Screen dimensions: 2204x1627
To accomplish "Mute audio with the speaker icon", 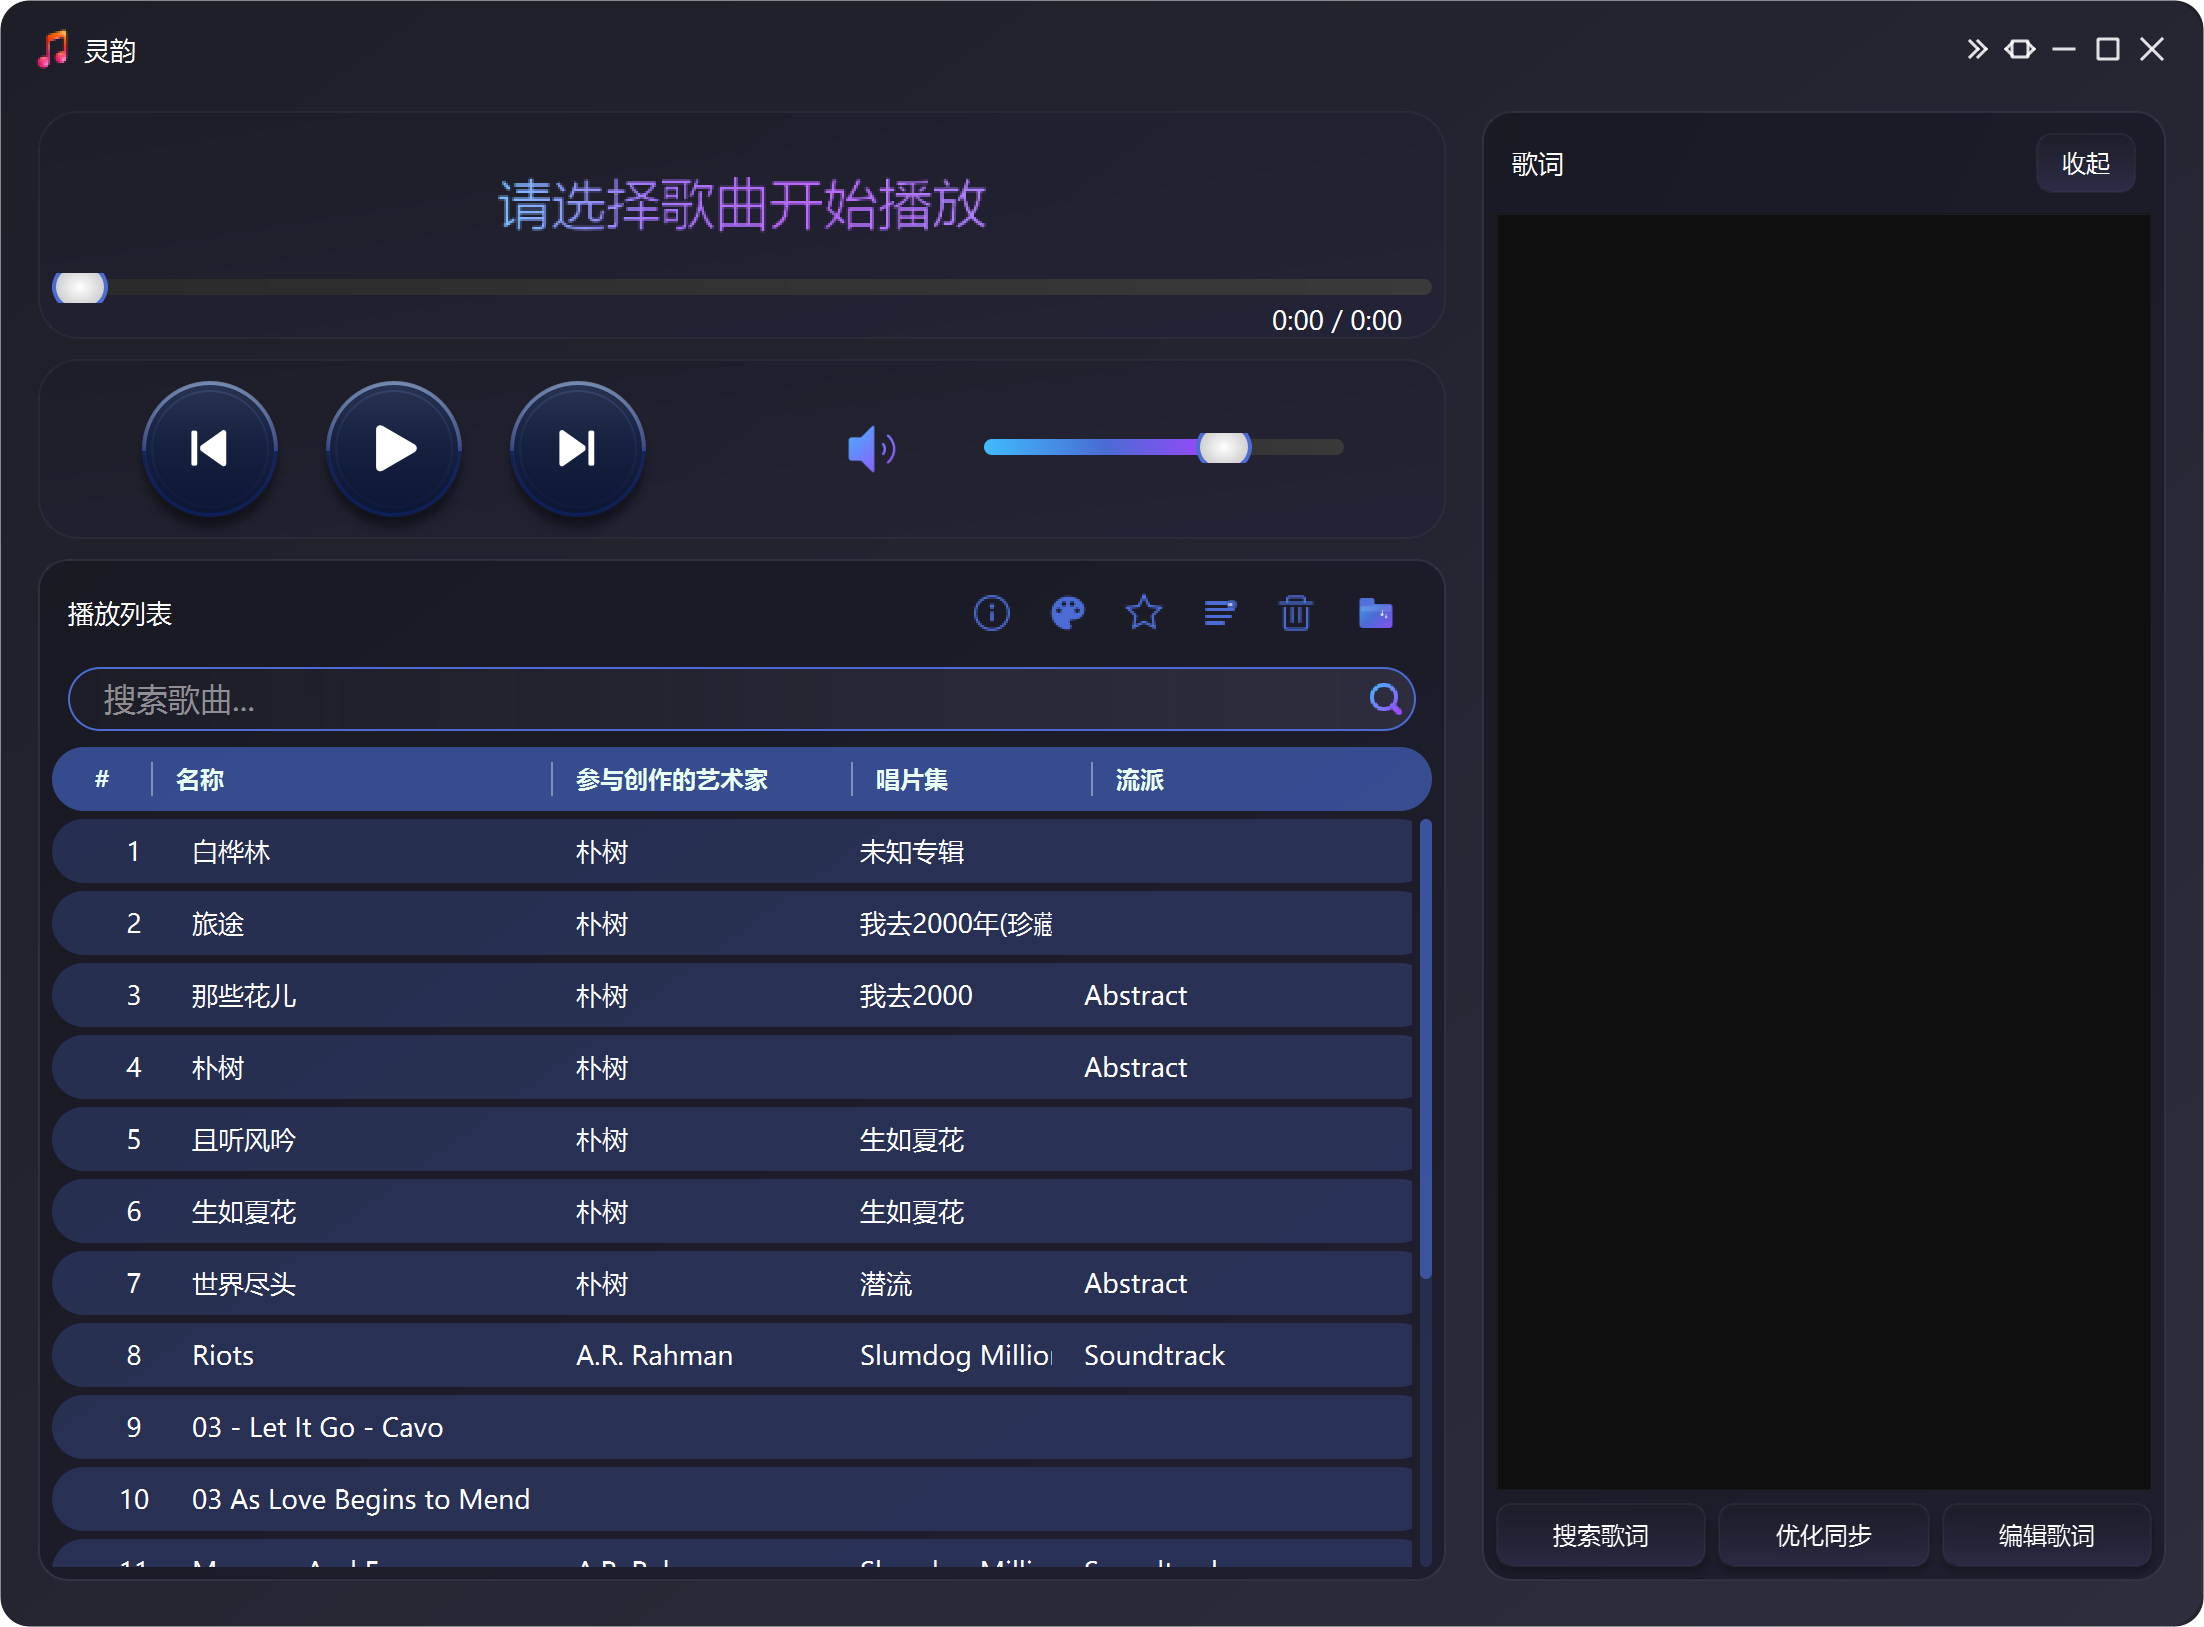I will click(x=869, y=448).
